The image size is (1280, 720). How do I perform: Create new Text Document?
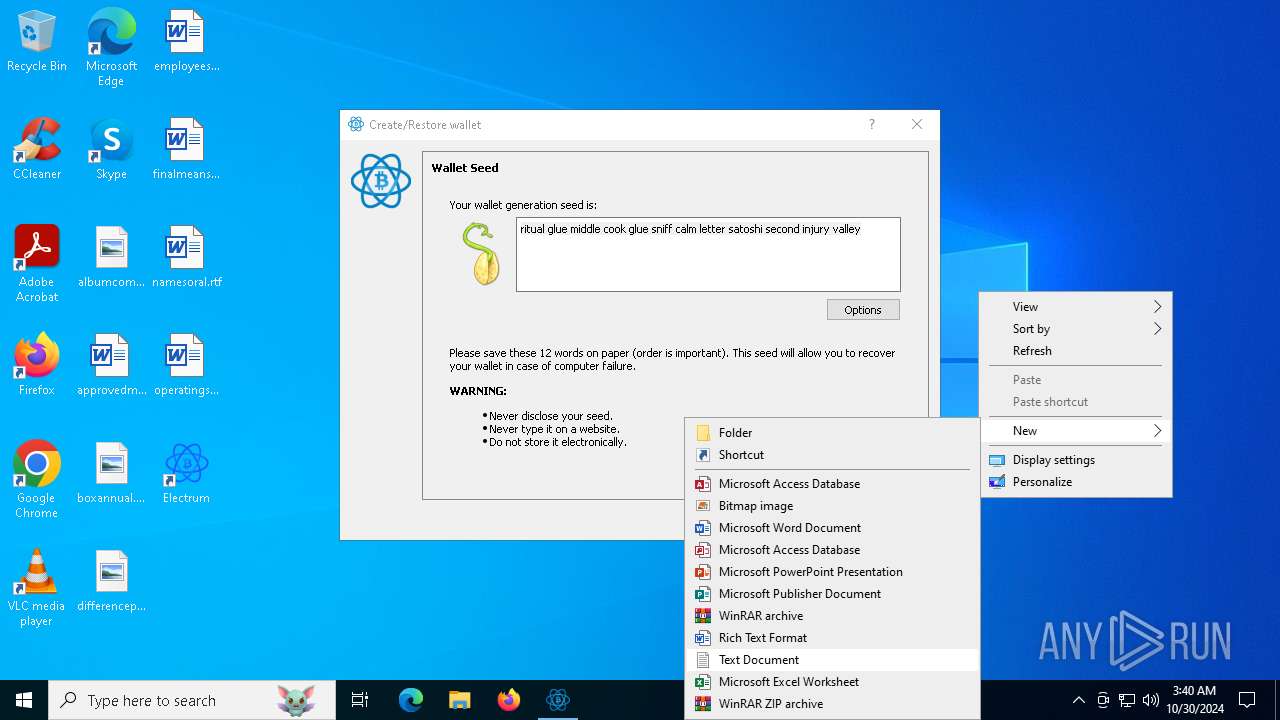pos(832,660)
